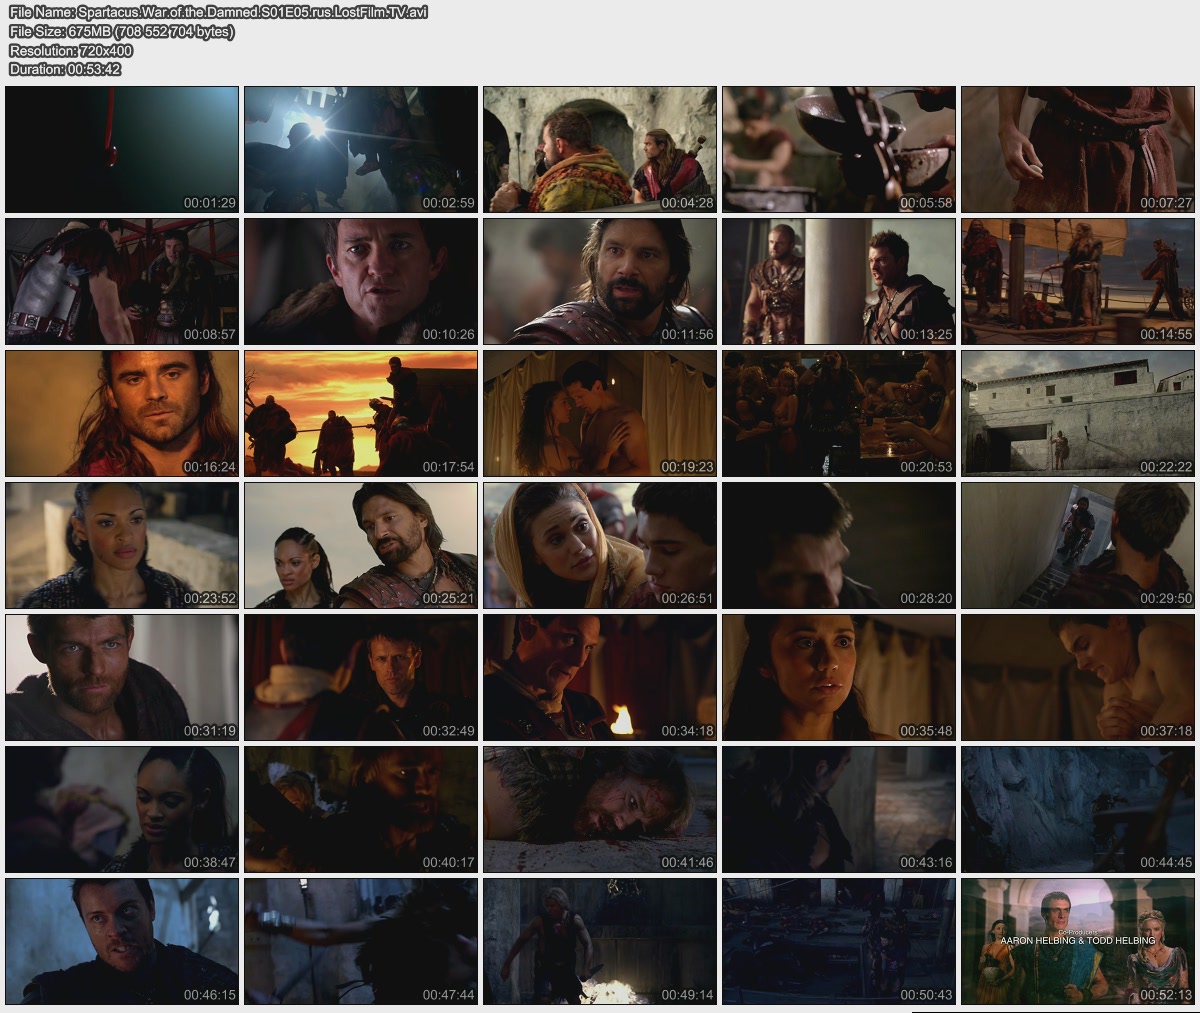1200x1013 pixels.
Task: Open the thumbnail timestamped 00:23:52
Action: click(122, 545)
